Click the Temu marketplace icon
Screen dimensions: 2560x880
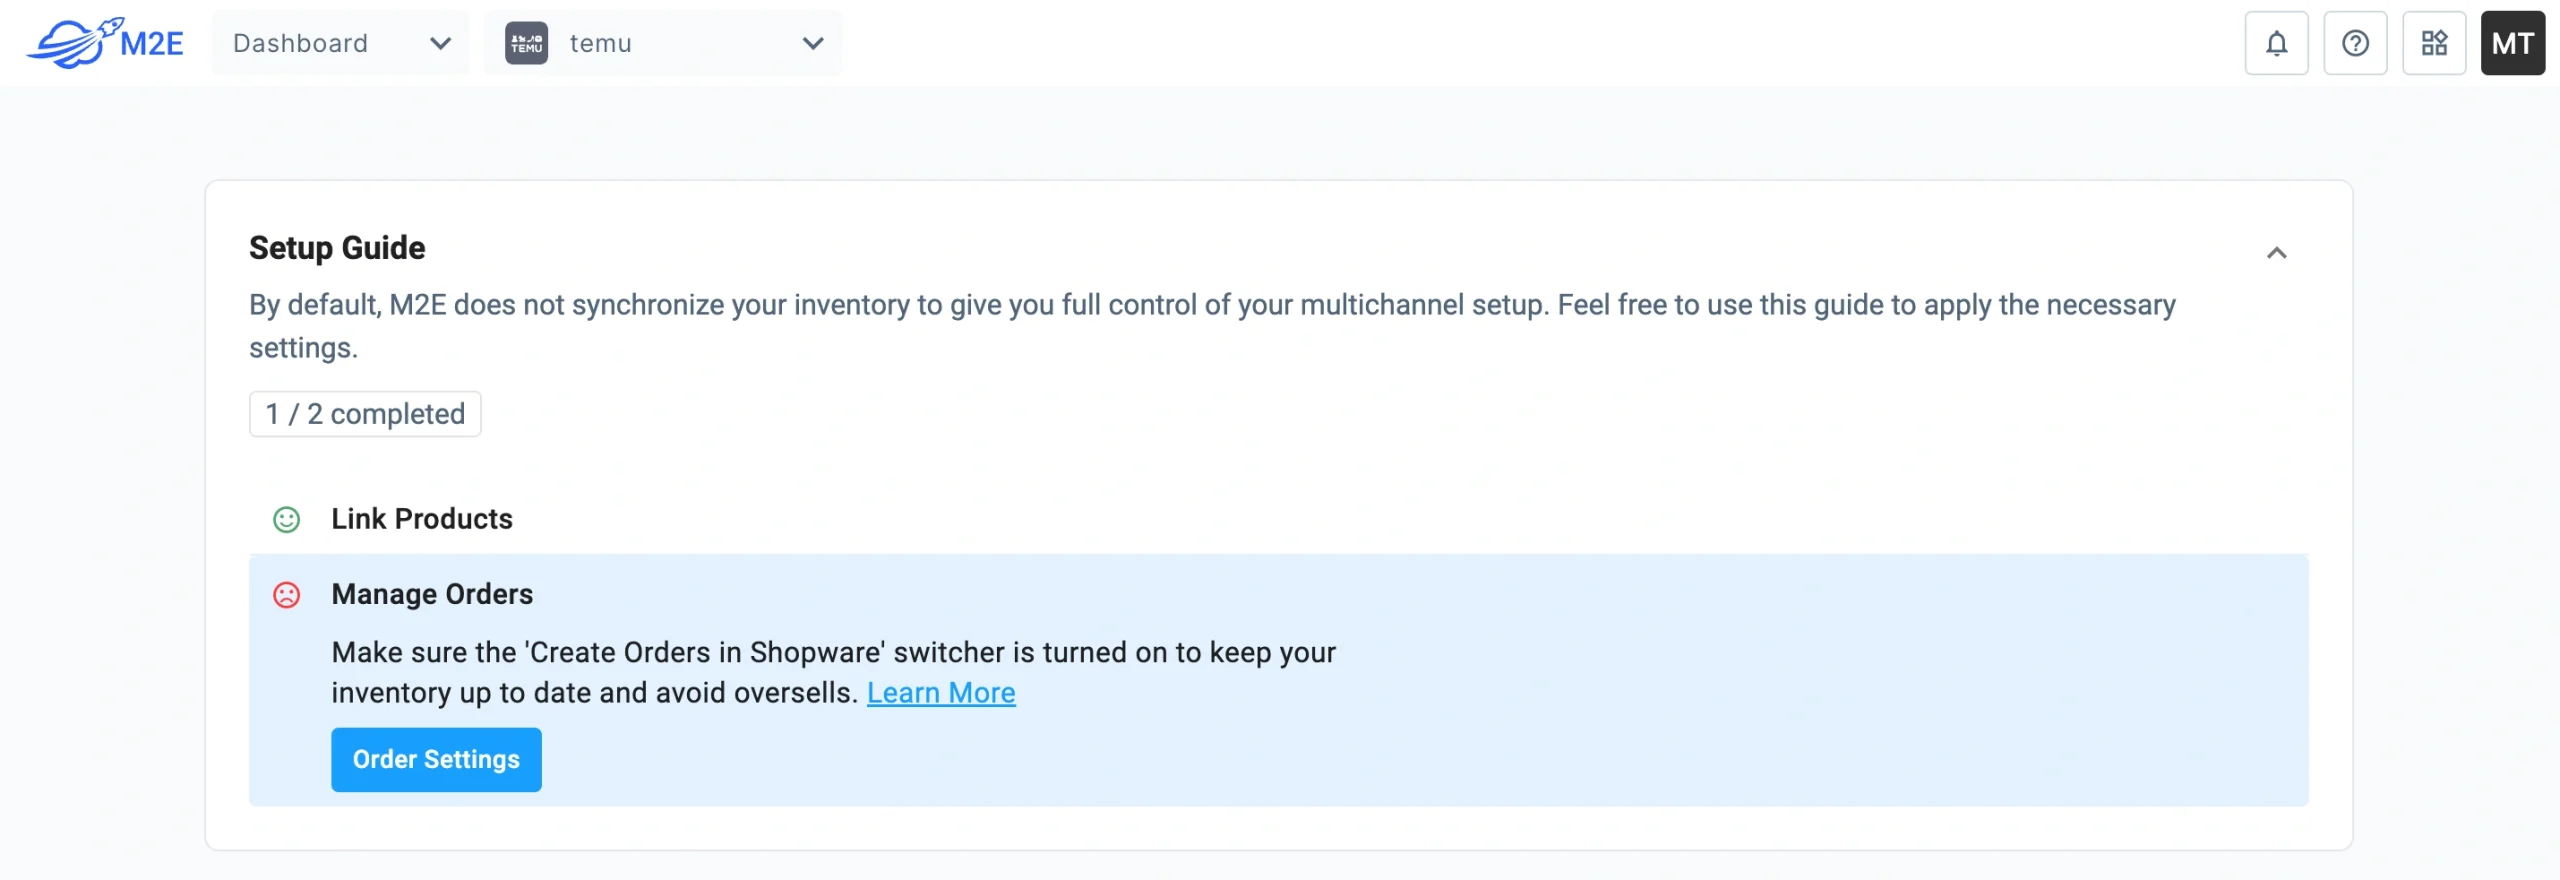click(527, 43)
